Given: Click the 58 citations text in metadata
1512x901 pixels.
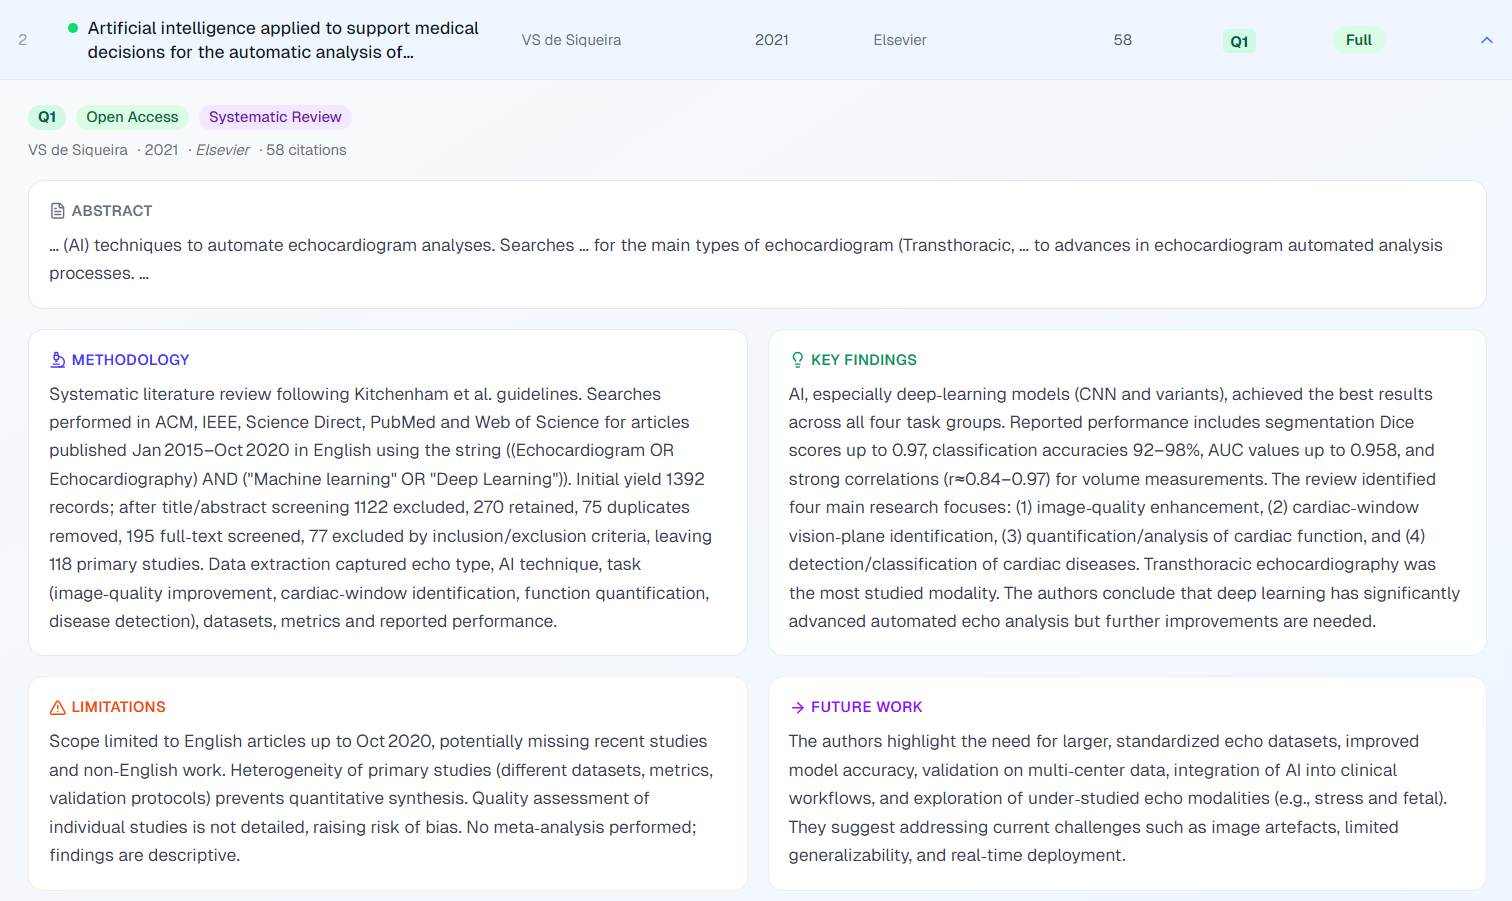Looking at the screenshot, I should click(306, 150).
